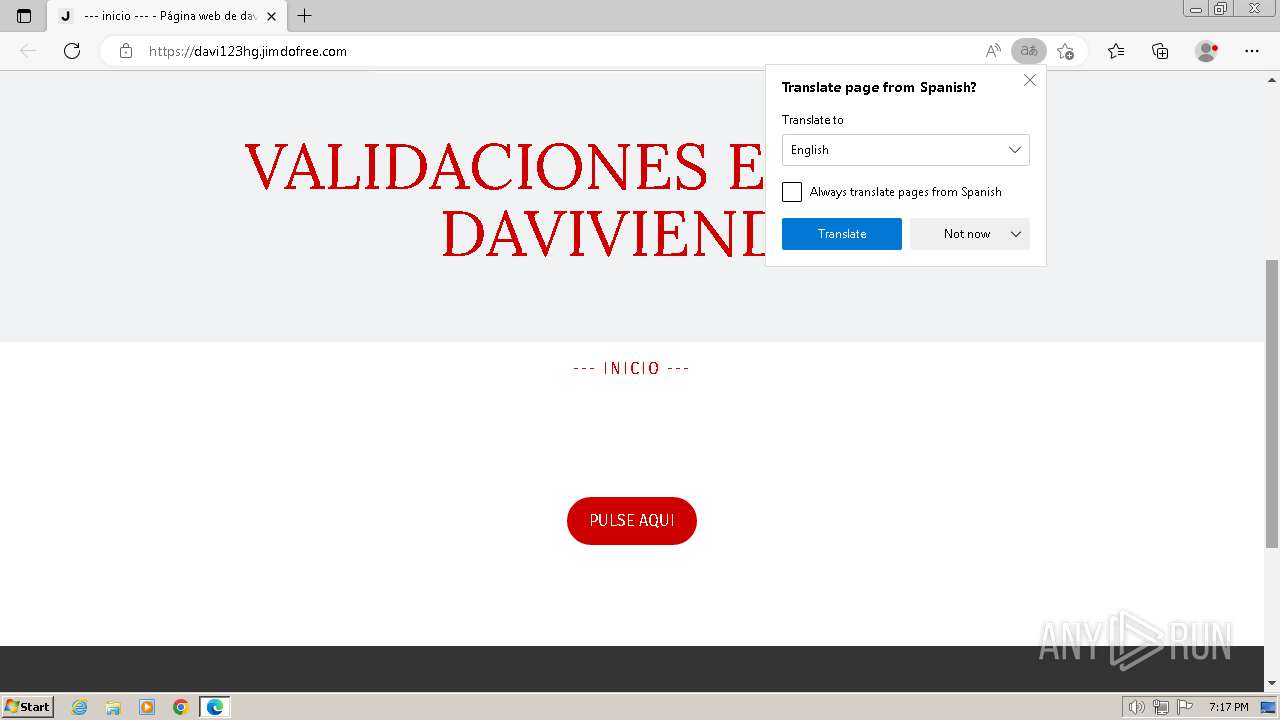Open the Windows Start menu
Viewport: 1280px width, 720px height.
pyautogui.click(x=28, y=706)
